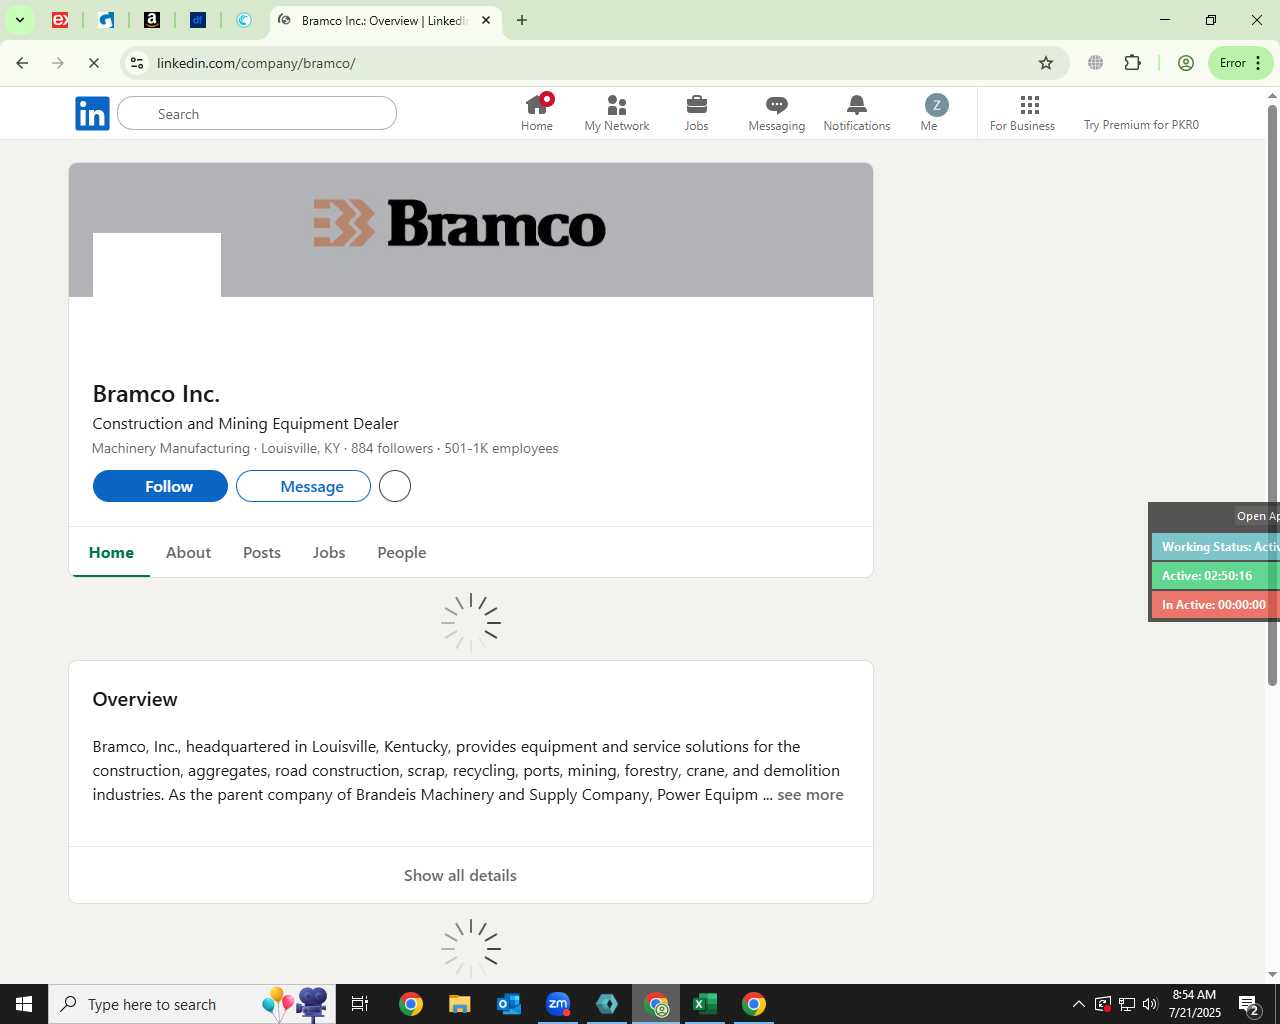
Task: Click Show all details
Action: tap(460, 875)
